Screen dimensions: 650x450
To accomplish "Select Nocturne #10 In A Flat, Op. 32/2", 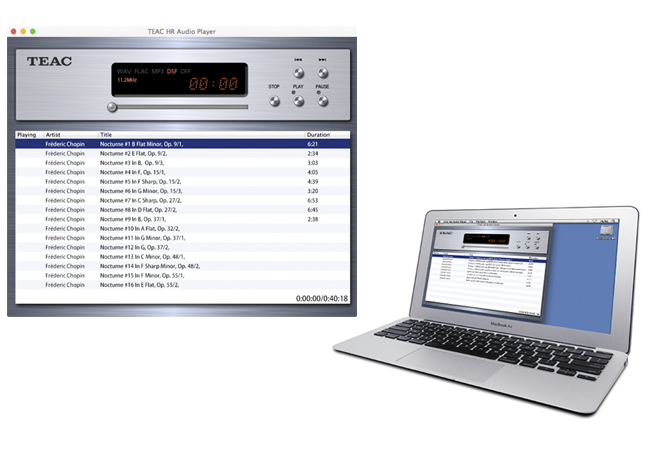I will (183, 228).
